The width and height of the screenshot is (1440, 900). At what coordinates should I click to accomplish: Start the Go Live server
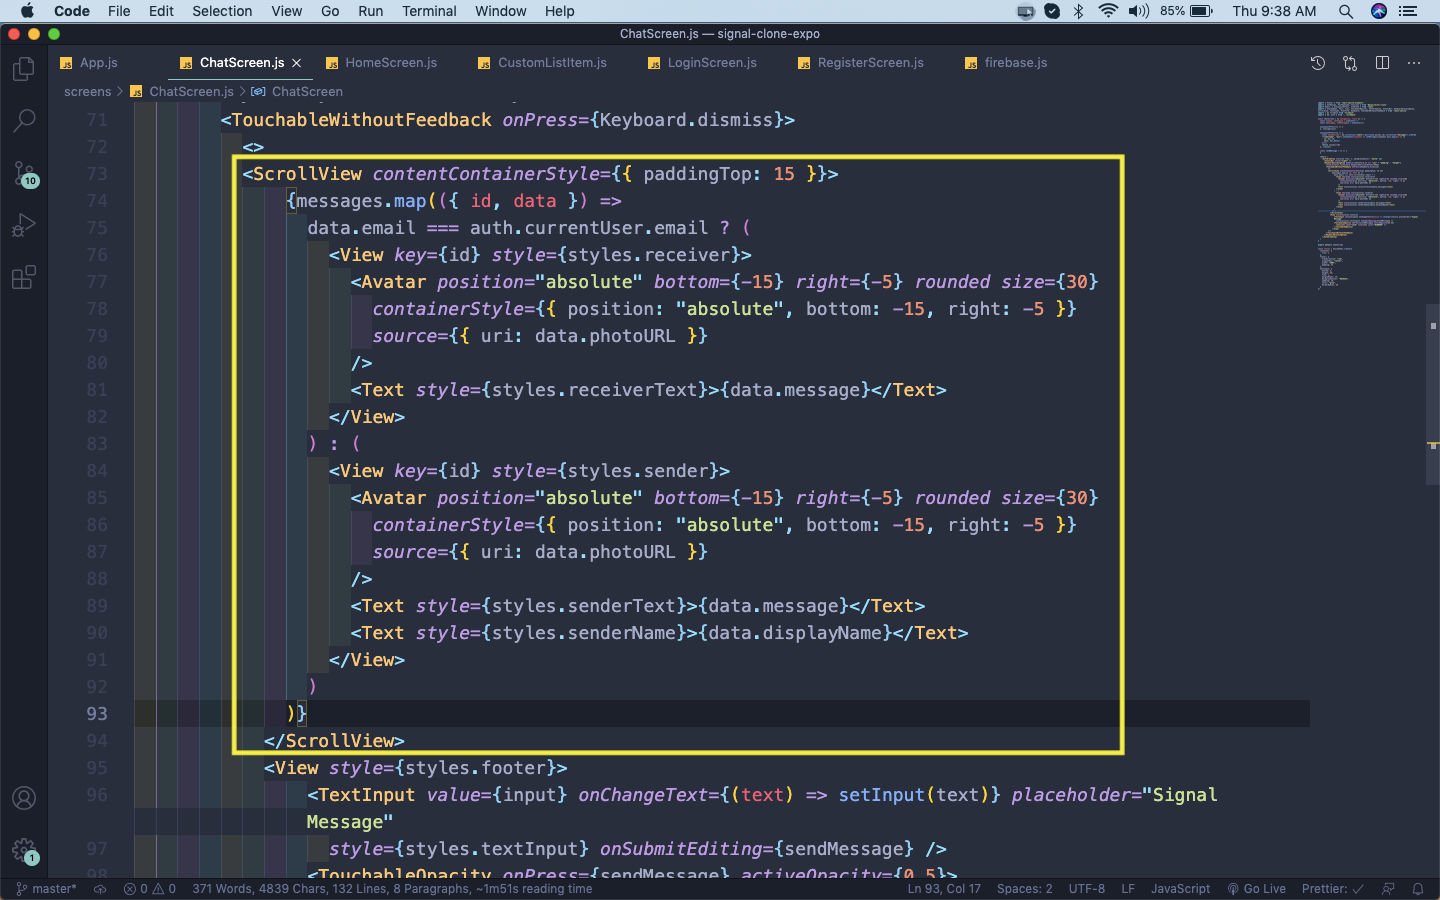click(x=1257, y=889)
